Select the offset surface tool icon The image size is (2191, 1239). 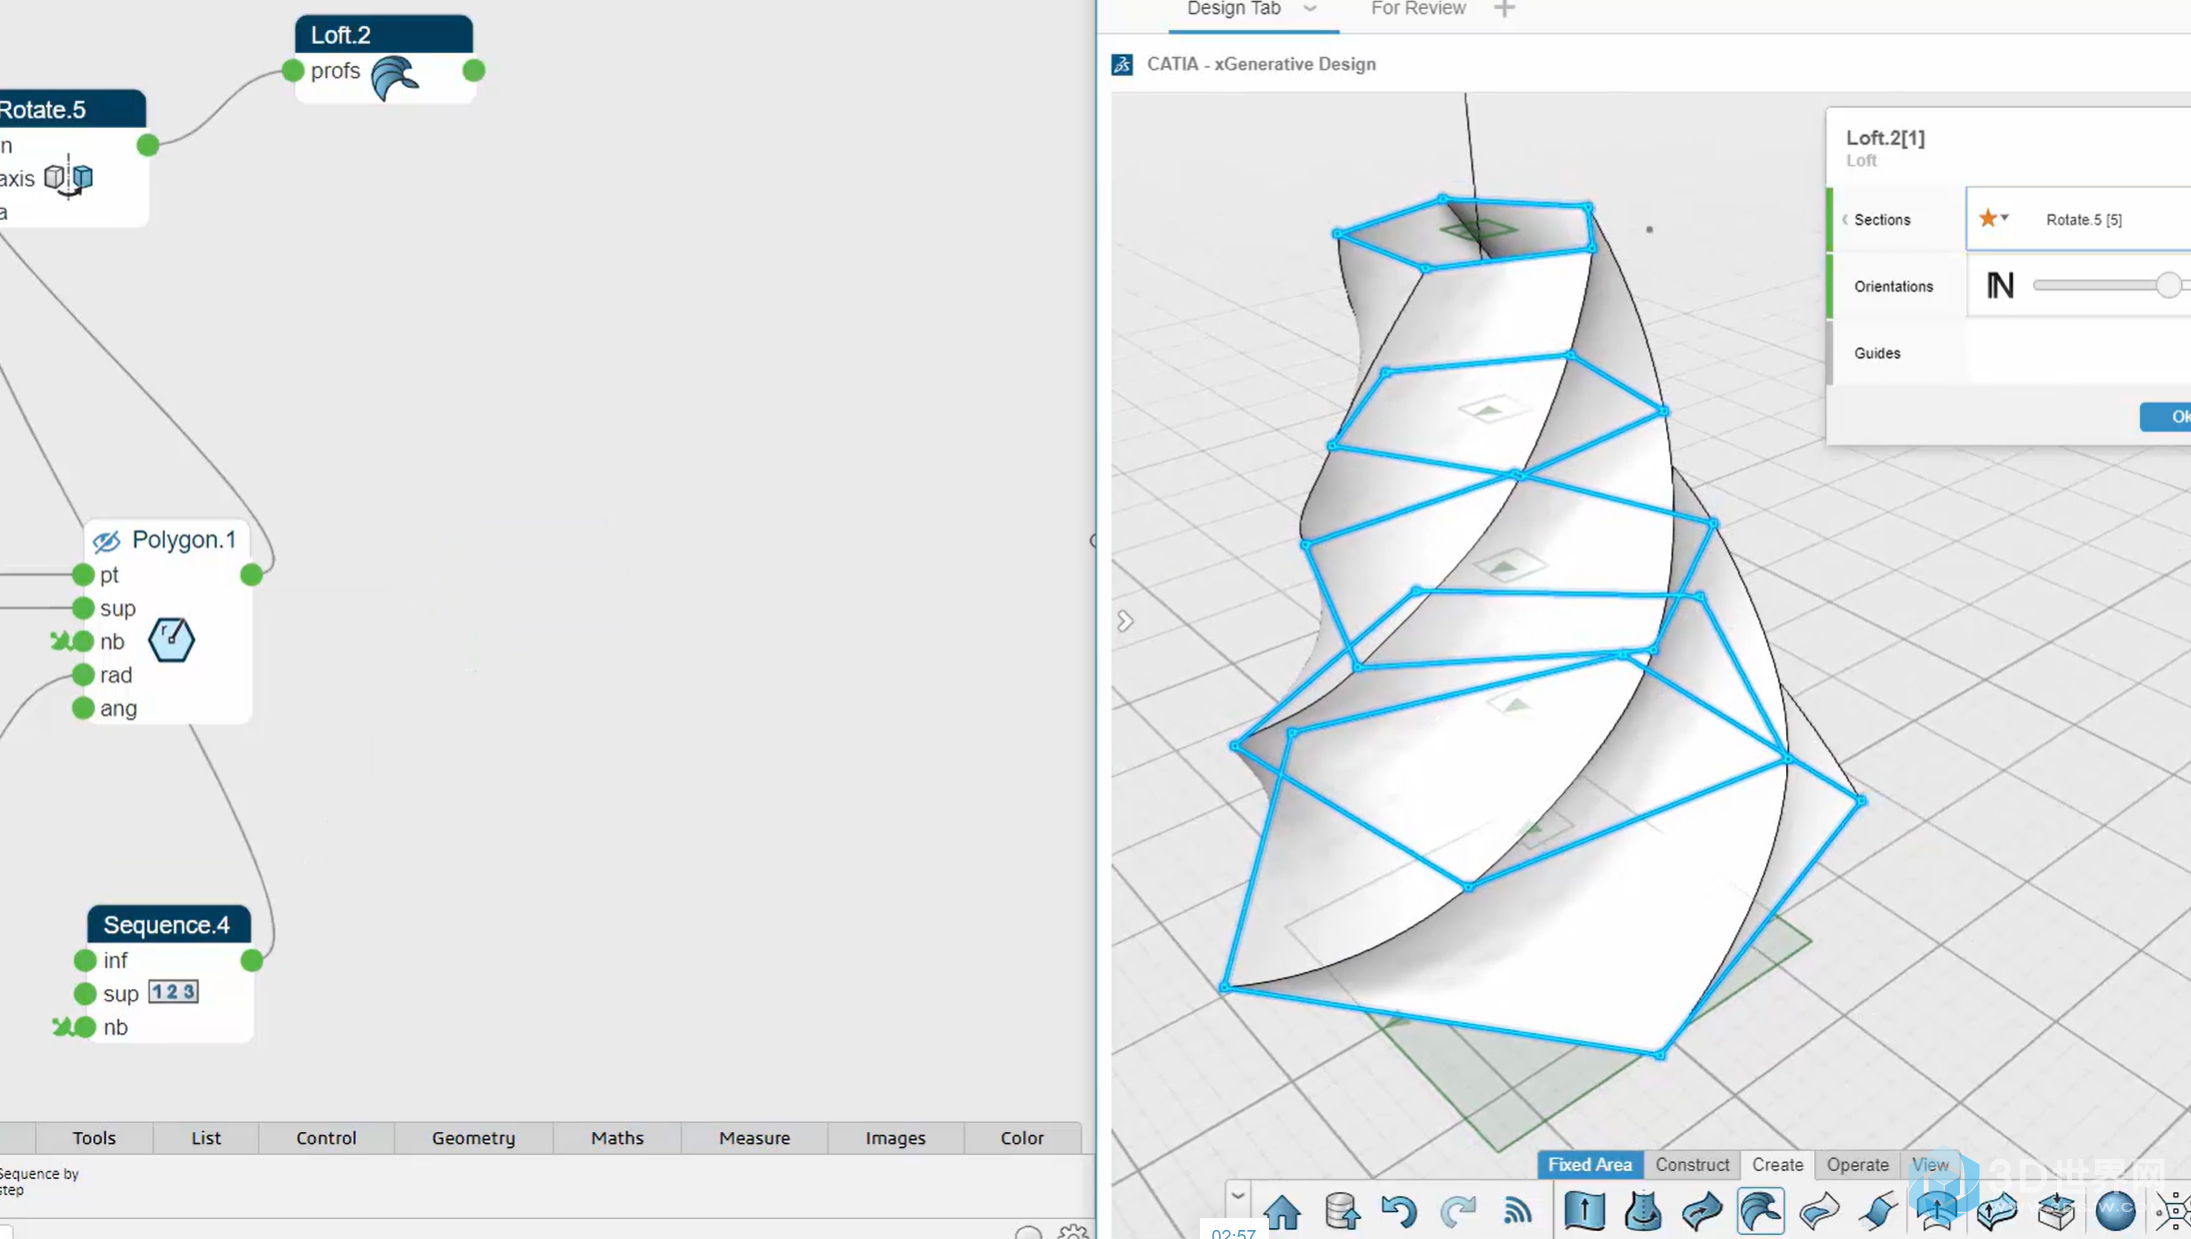(x=1937, y=1211)
